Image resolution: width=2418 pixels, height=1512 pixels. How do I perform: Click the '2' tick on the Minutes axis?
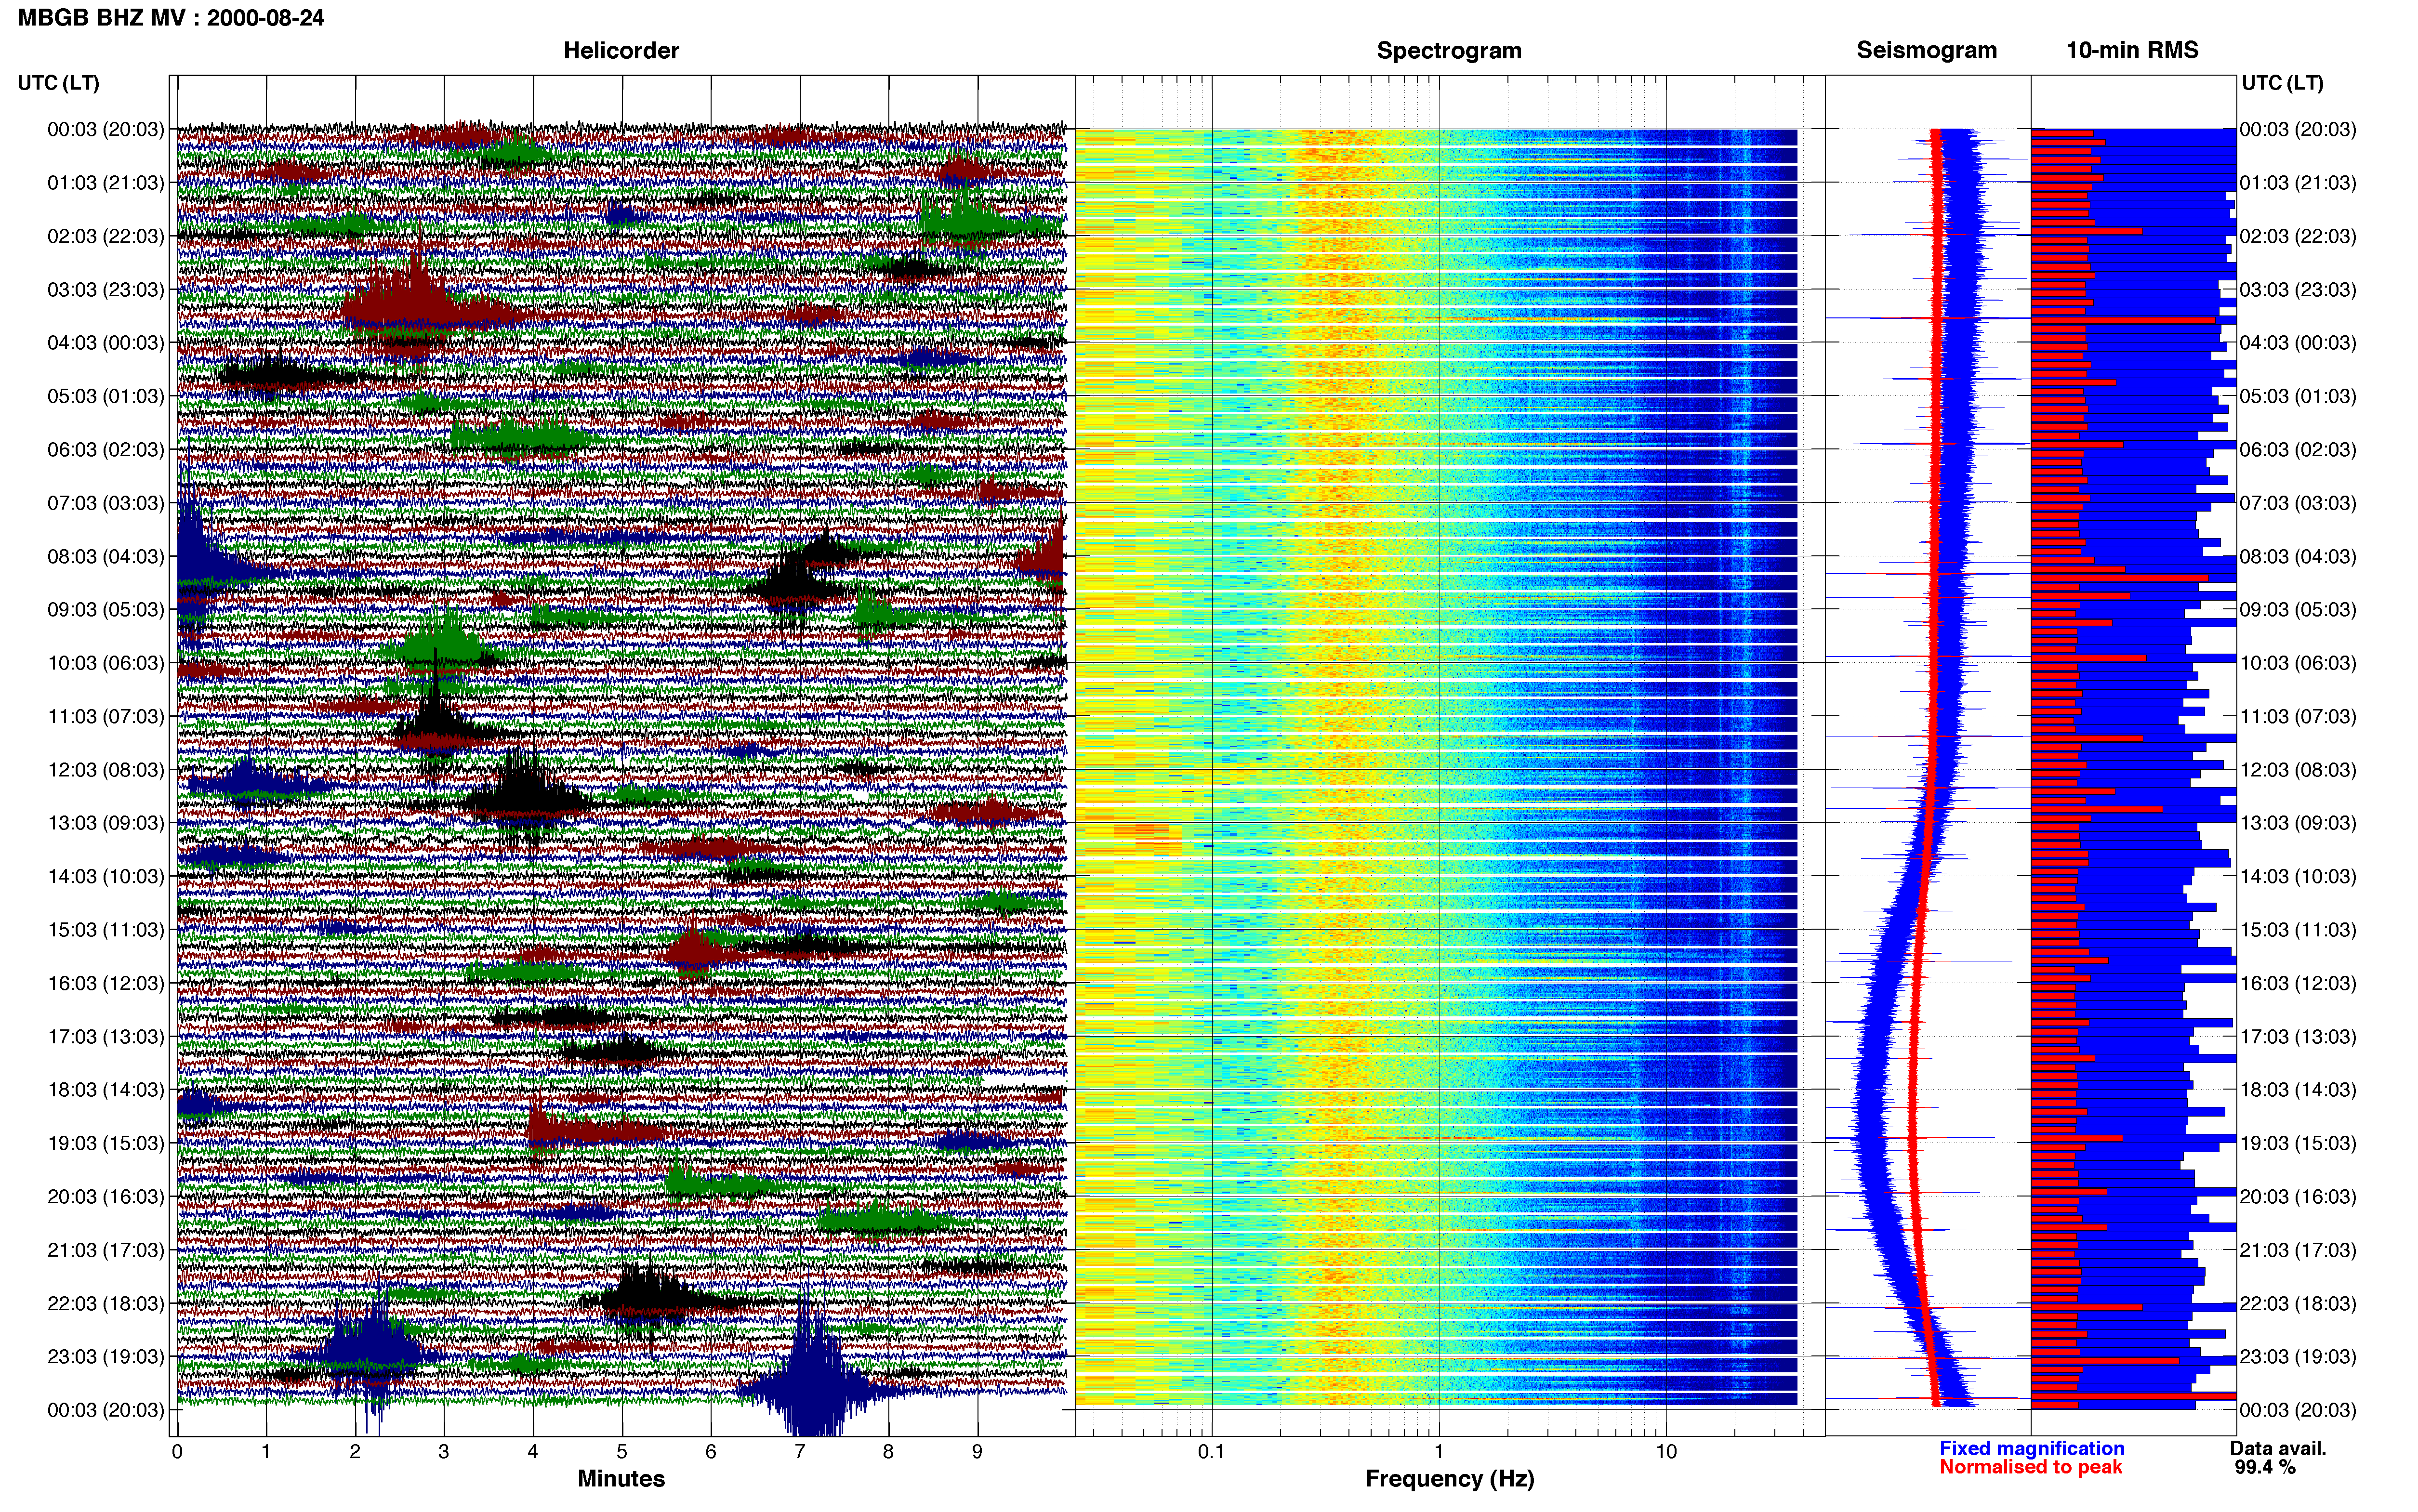coord(355,1452)
